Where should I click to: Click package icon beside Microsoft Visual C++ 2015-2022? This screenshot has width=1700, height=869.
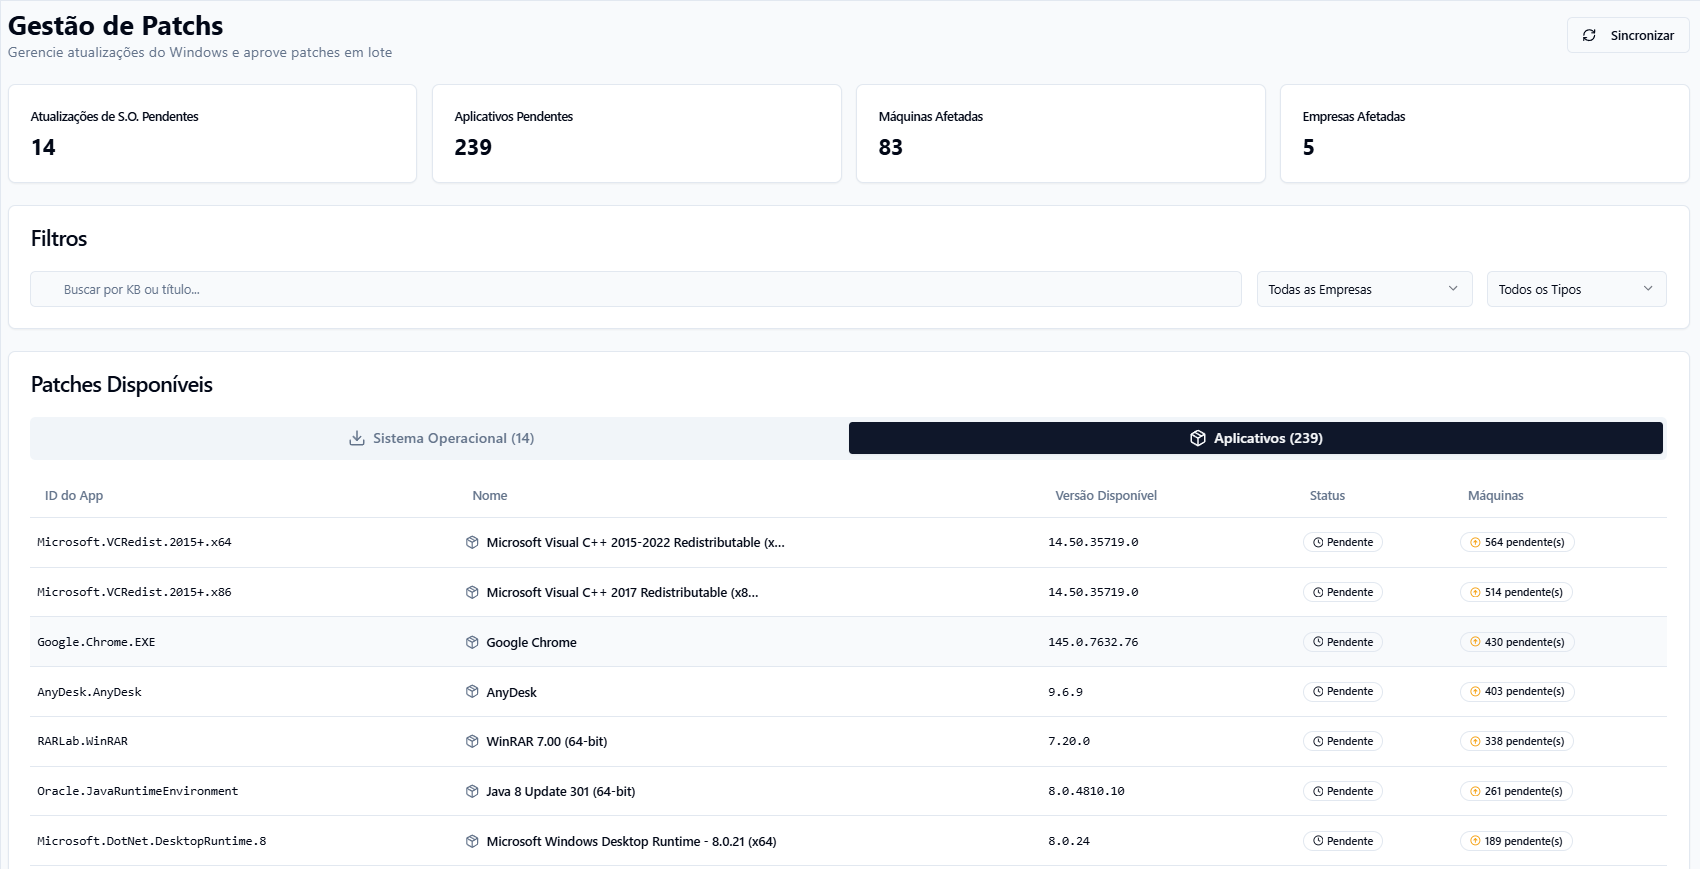click(472, 542)
